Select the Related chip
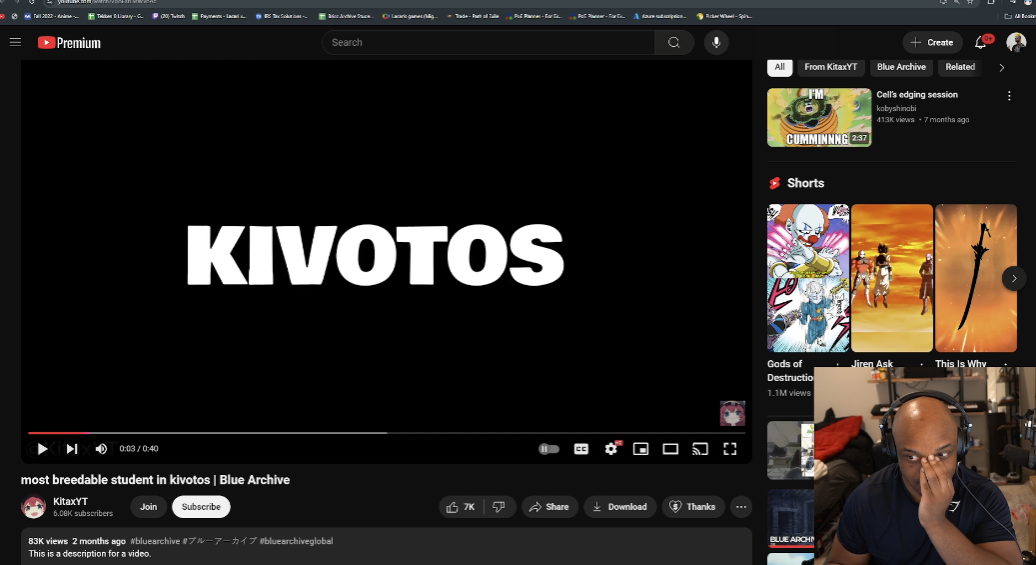 click(960, 67)
